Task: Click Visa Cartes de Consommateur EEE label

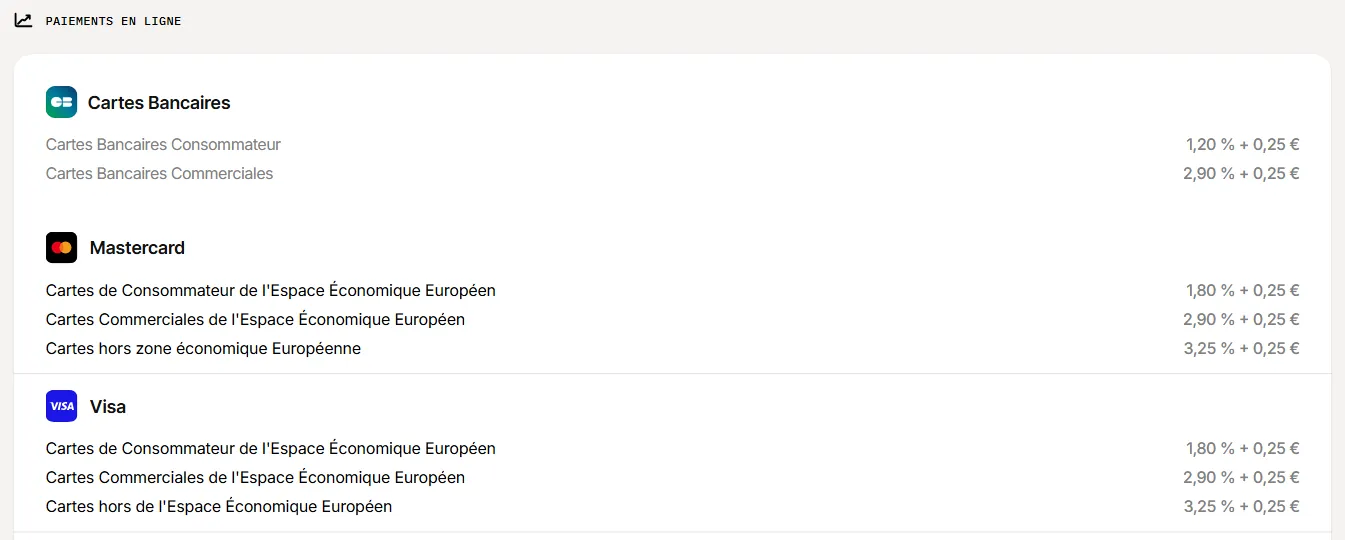Action: pos(271,449)
